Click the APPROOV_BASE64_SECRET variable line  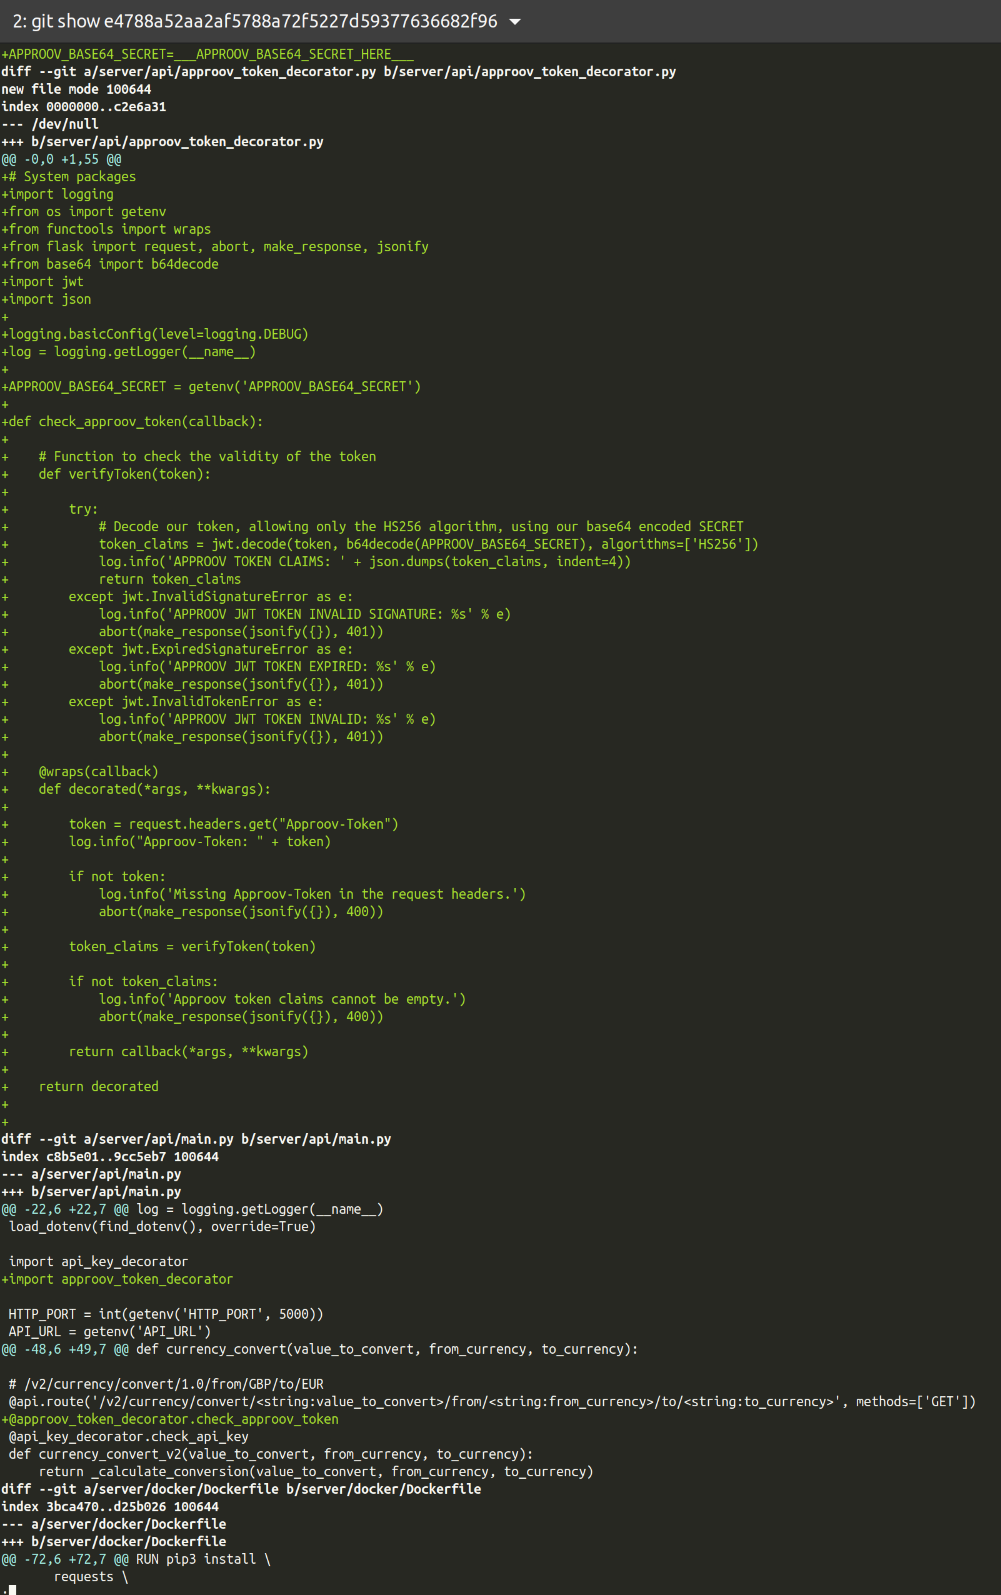(x=211, y=386)
